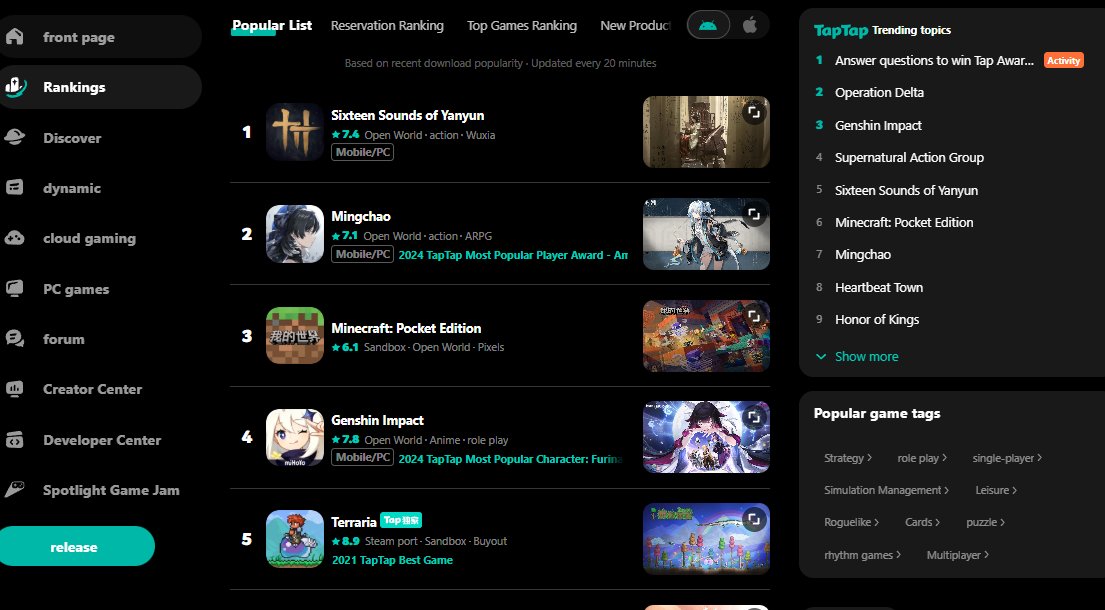Click 2024 TapTap Most Popular Player Award link
This screenshot has width=1105, height=610.
(x=513, y=255)
